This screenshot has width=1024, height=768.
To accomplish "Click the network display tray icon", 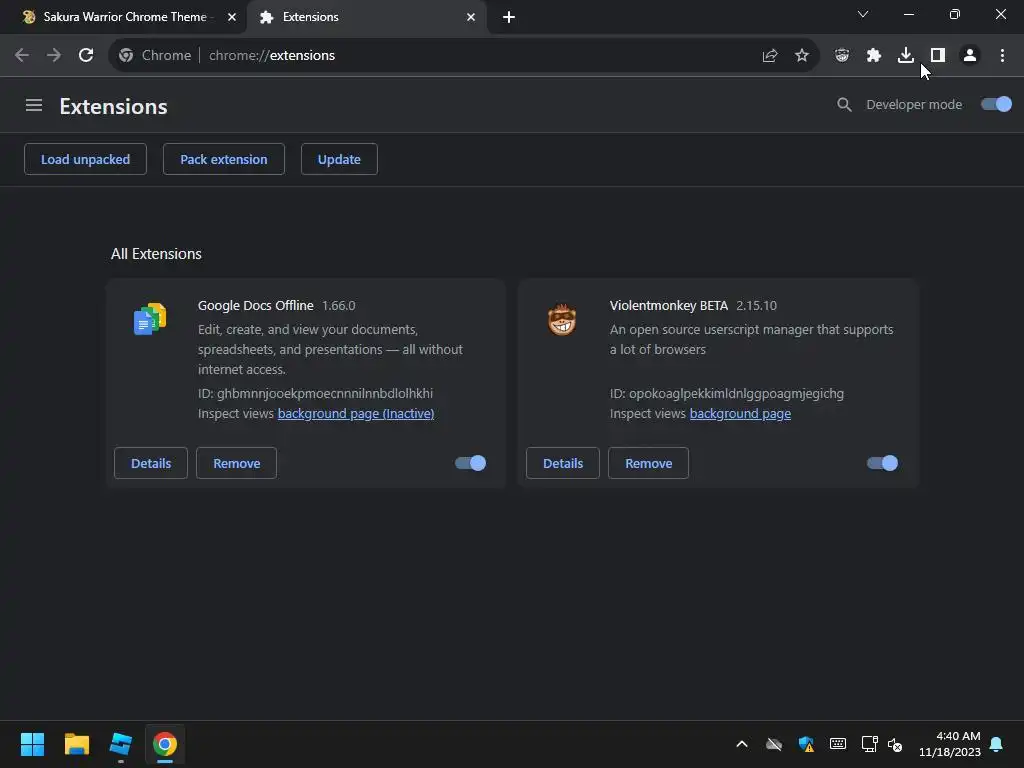I will pyautogui.click(x=870, y=744).
